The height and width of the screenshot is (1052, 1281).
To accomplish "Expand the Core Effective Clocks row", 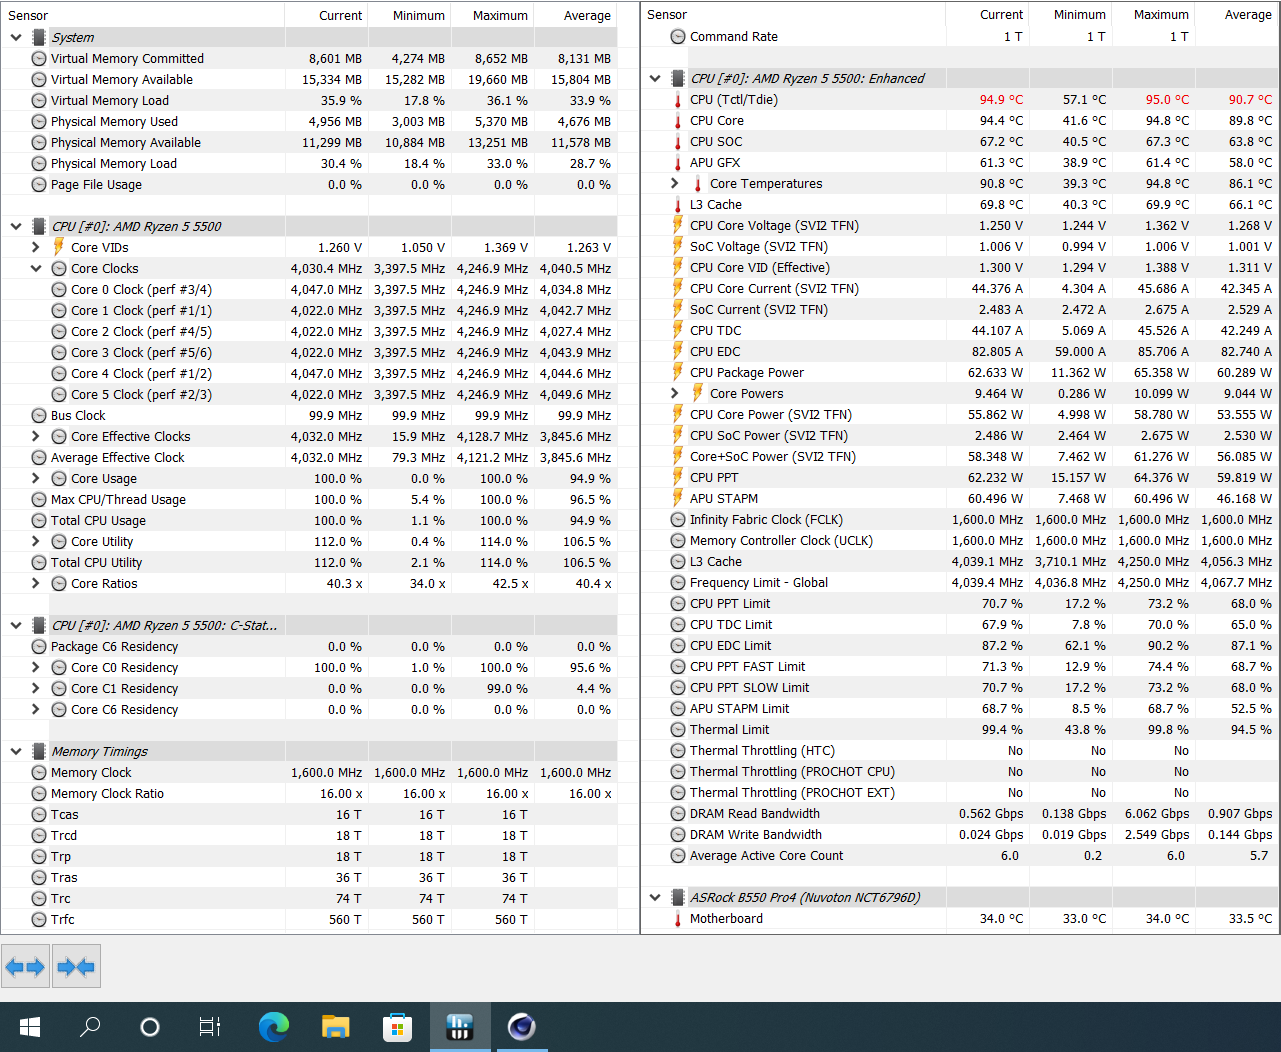I will 36,436.
